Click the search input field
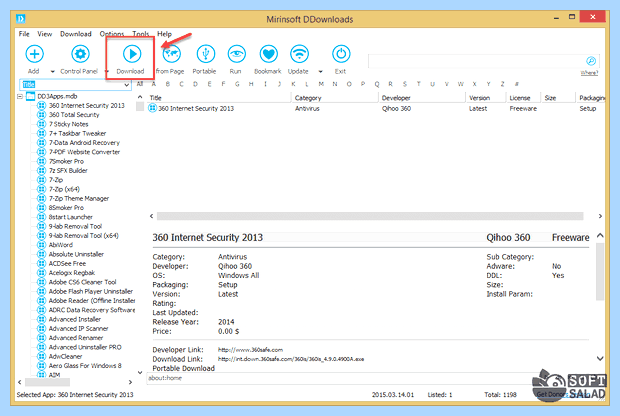Viewport: 620px width, 416px height. 476,61
